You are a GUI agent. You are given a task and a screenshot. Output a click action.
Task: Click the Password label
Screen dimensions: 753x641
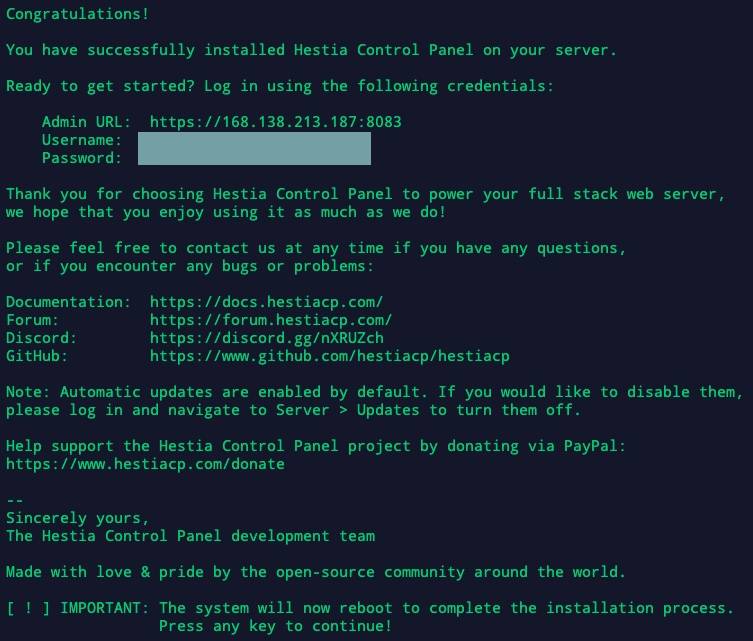tap(82, 158)
